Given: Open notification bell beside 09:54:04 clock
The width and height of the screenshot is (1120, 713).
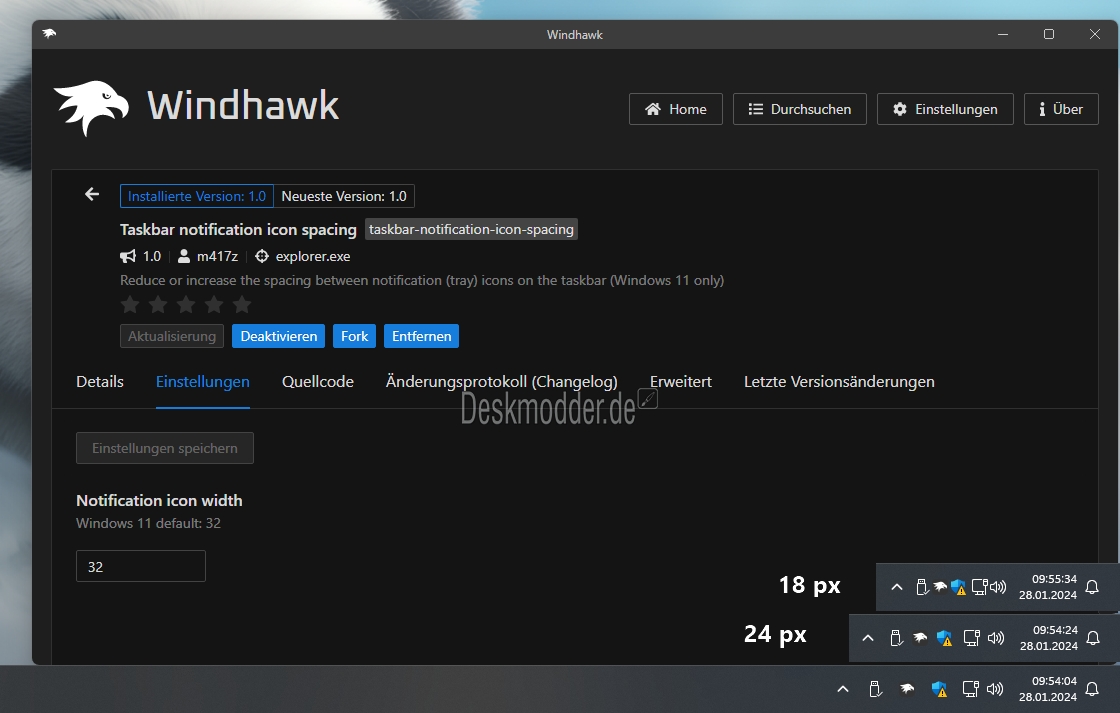Looking at the screenshot, I should click(1092, 689).
